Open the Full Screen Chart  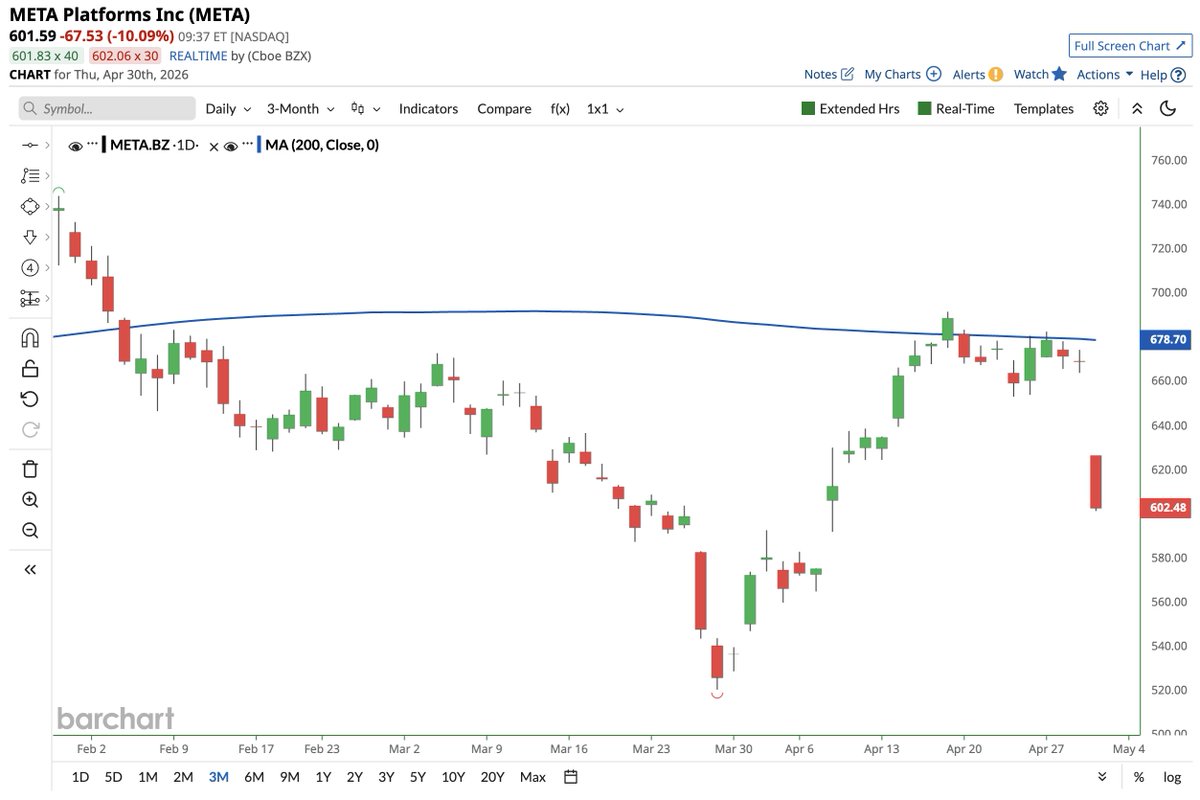1129,46
